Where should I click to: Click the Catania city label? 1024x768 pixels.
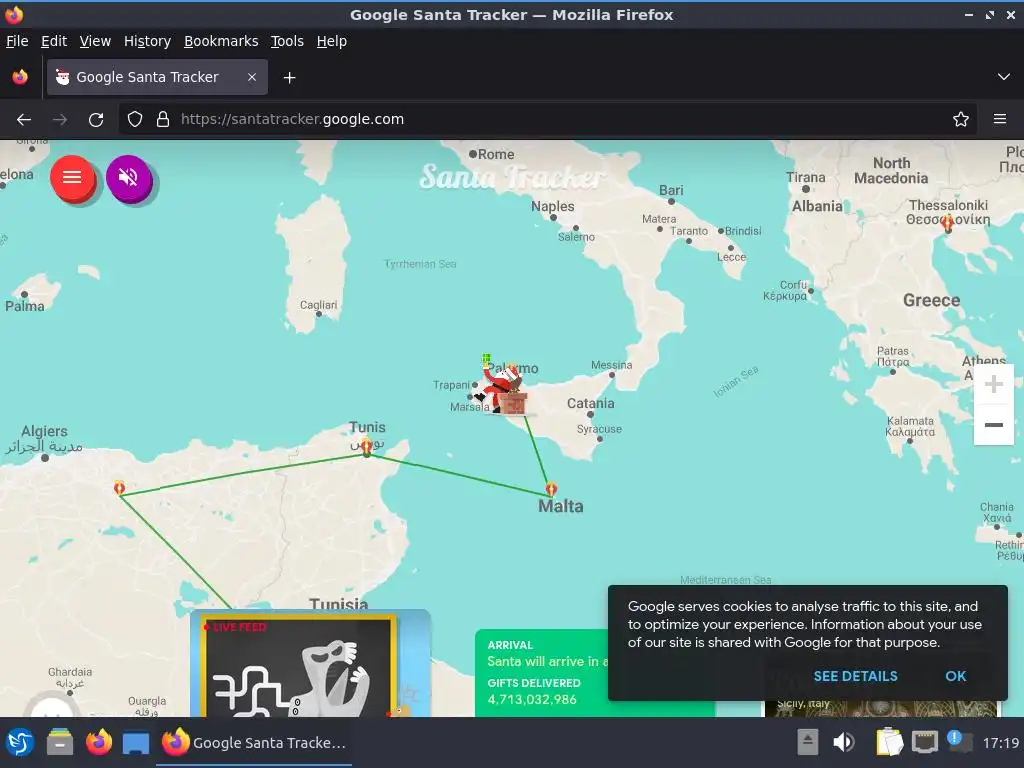click(590, 404)
